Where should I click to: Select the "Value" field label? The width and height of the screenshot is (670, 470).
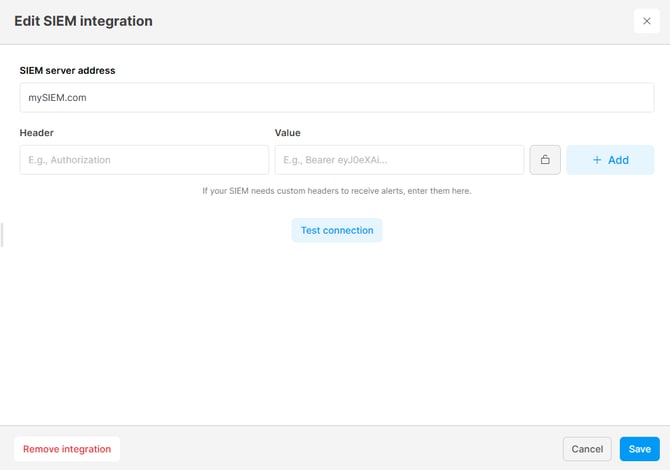click(288, 132)
